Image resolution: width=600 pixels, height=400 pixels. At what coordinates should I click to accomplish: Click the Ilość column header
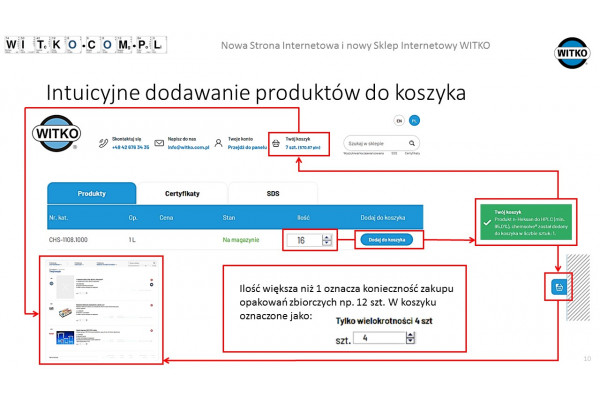(x=303, y=218)
